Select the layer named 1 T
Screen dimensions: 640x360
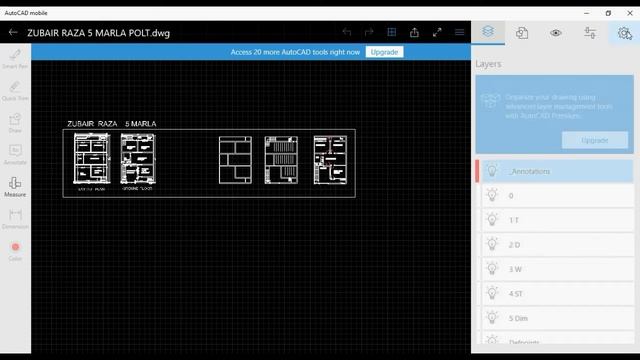coord(514,220)
